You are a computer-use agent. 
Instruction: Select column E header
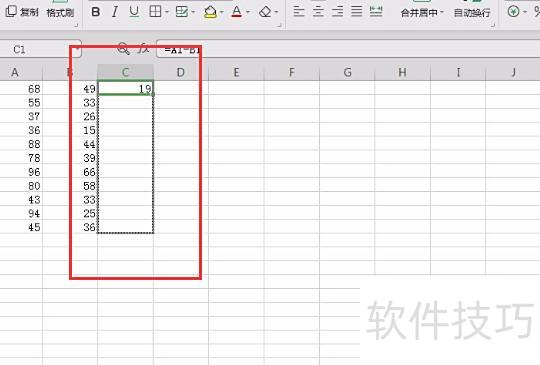point(236,72)
